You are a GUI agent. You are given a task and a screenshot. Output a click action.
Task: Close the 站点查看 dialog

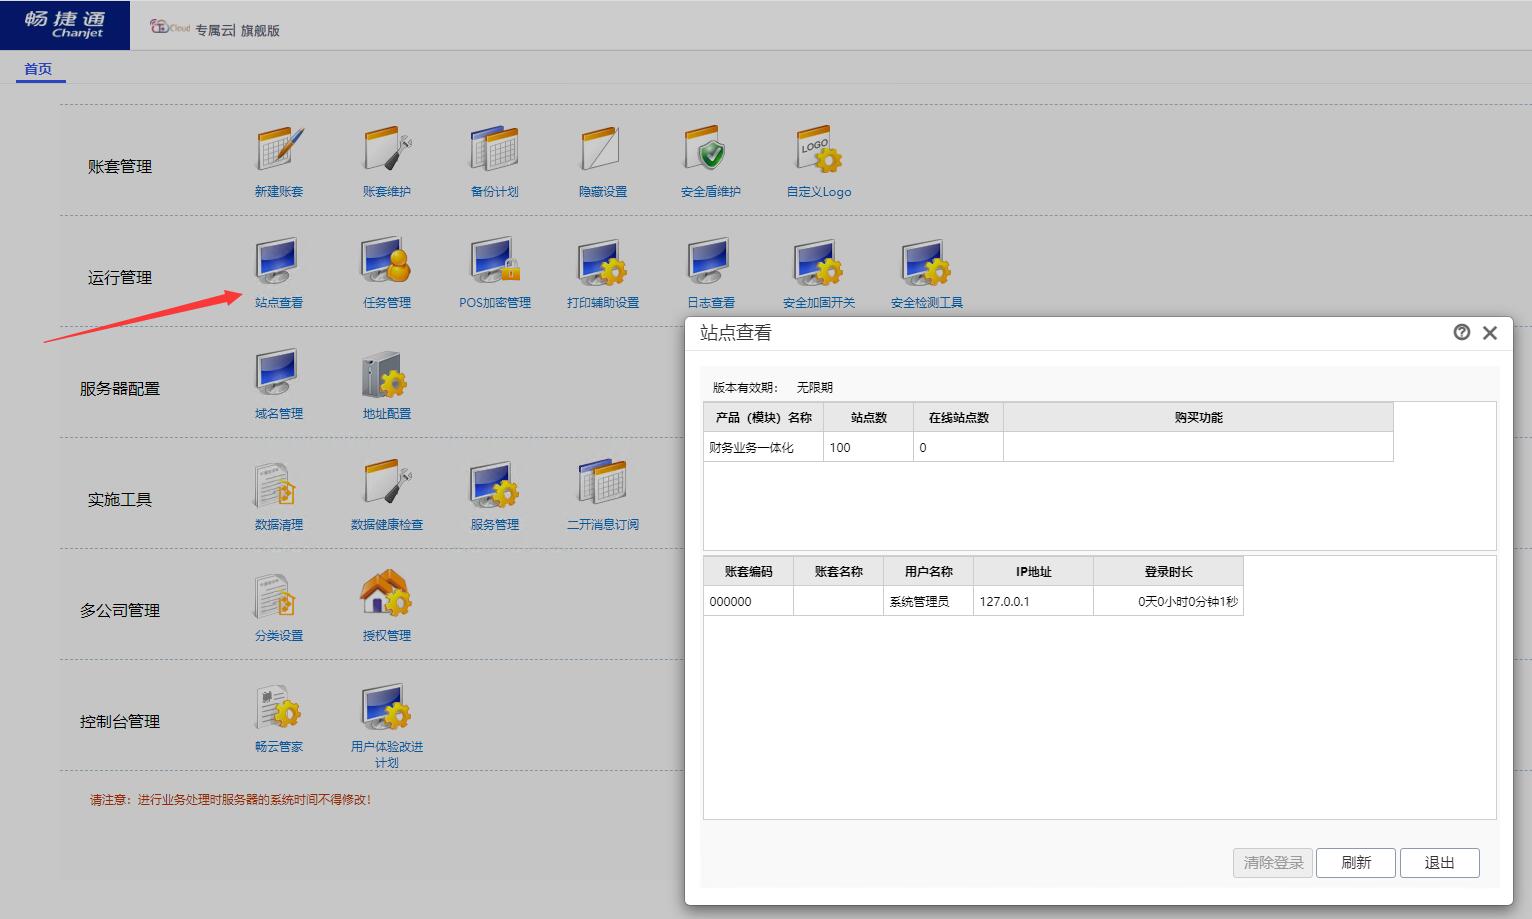point(1490,333)
